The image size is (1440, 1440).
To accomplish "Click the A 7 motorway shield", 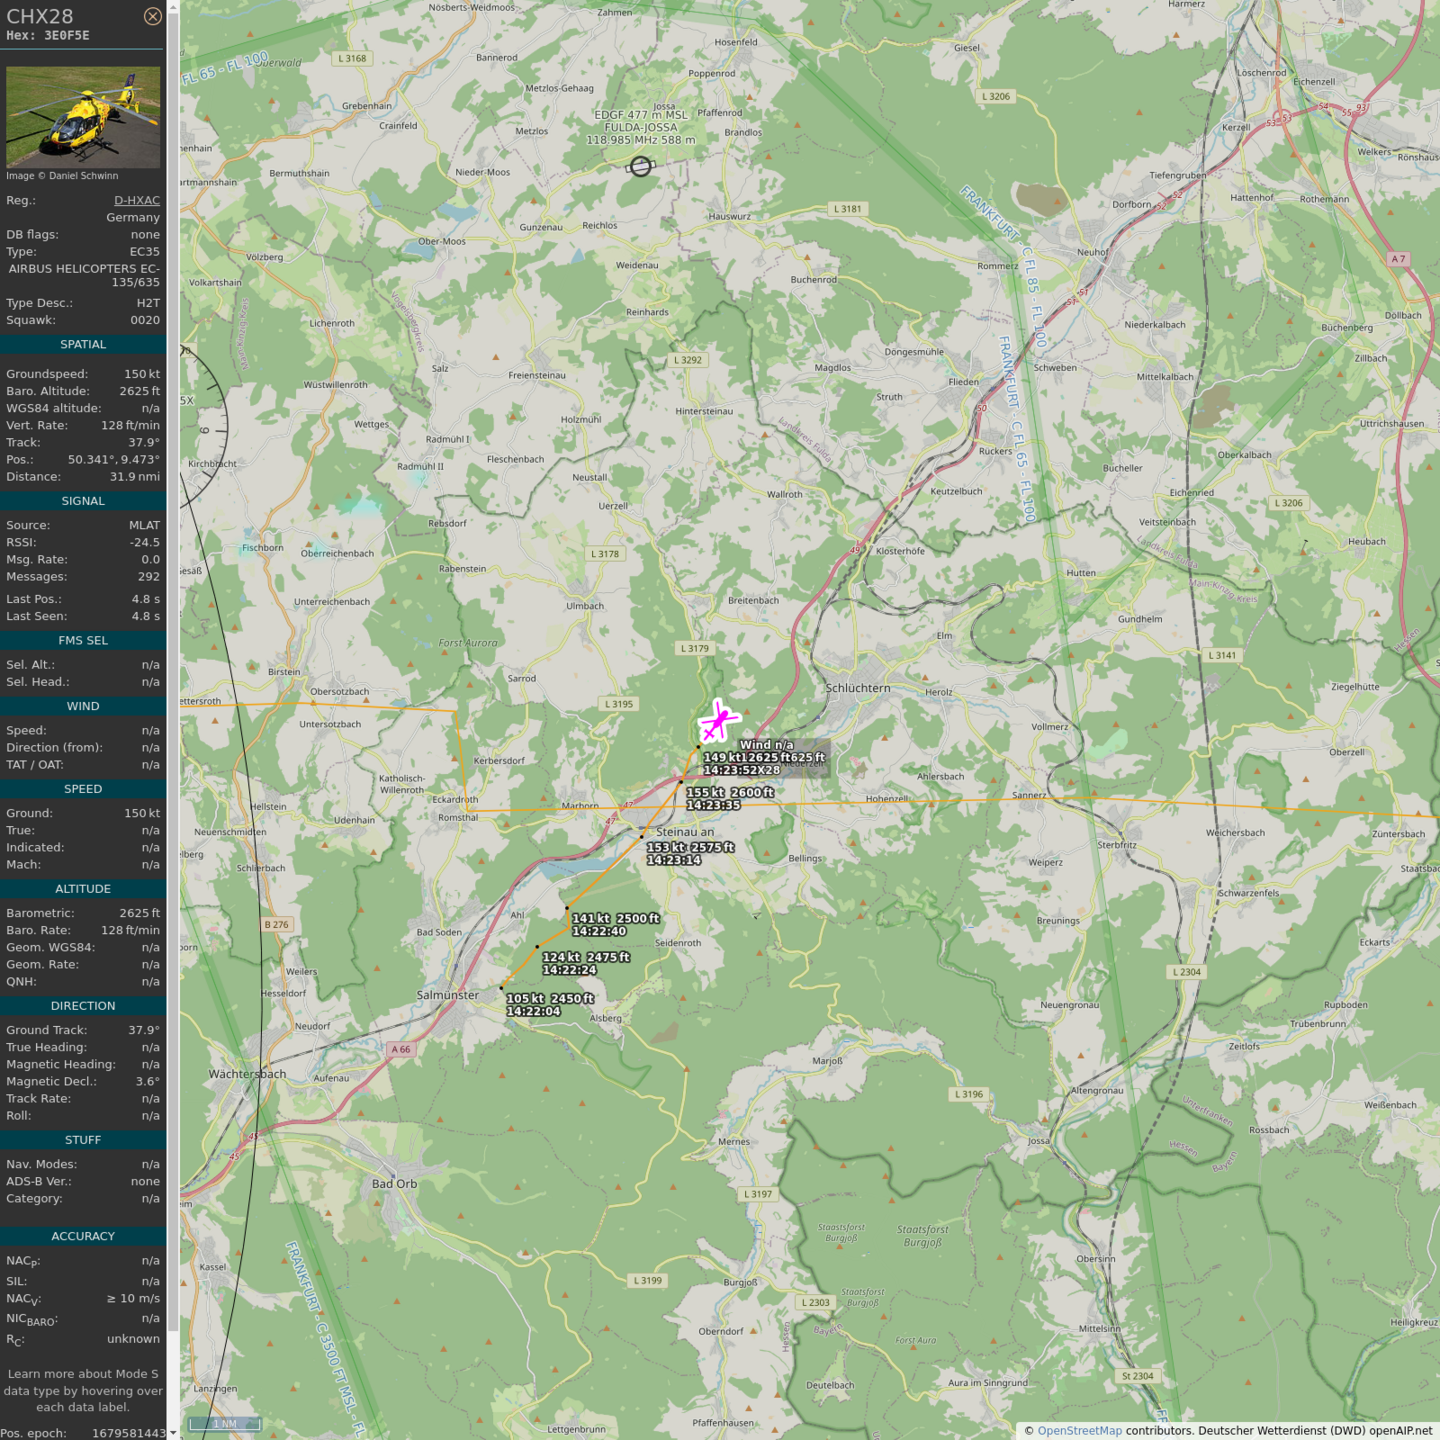I will point(1398,259).
